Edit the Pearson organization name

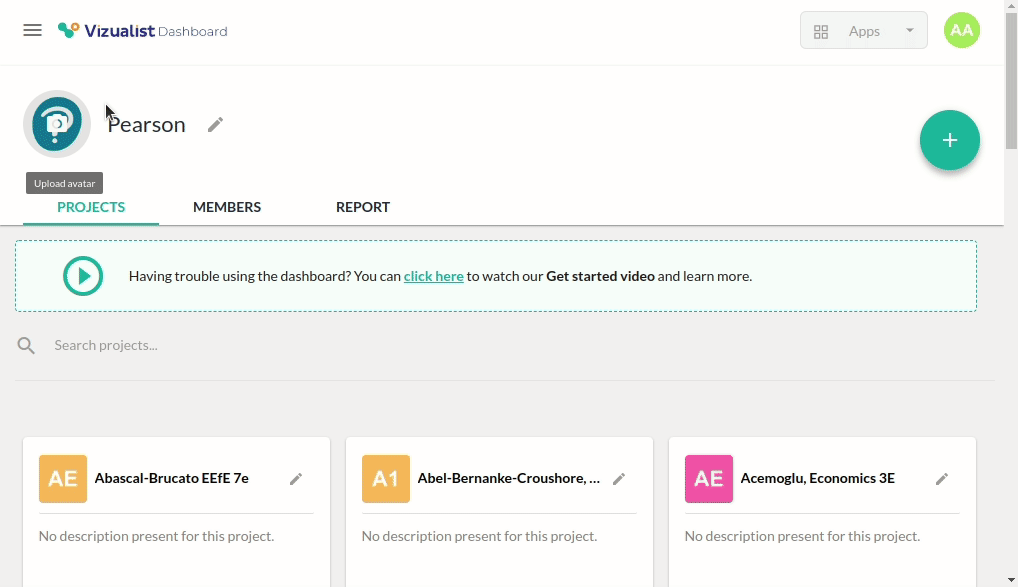click(x=215, y=124)
